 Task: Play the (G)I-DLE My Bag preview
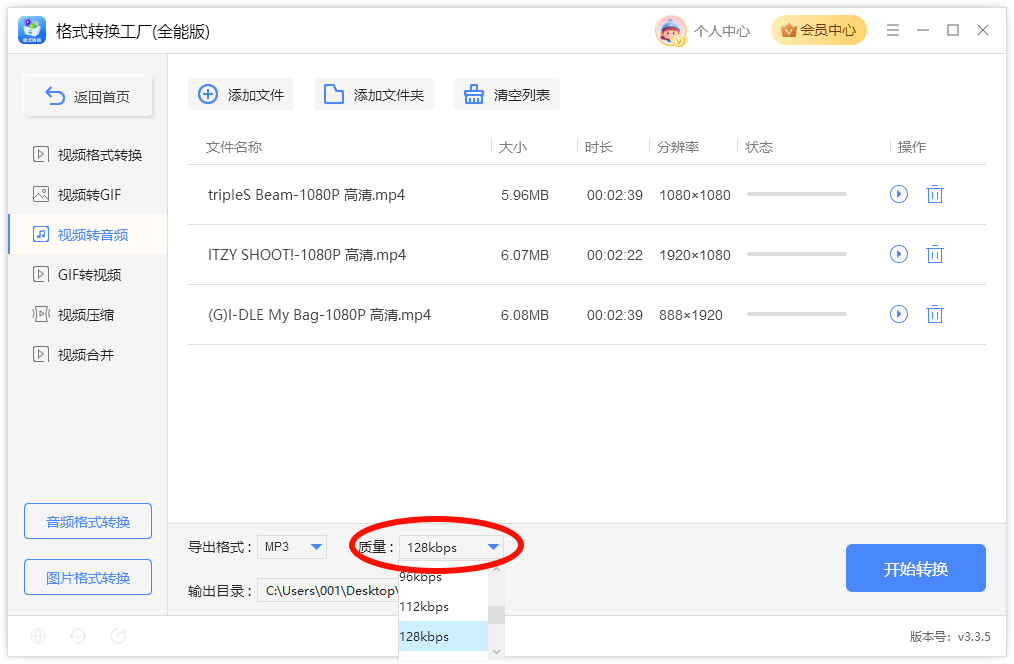898,314
